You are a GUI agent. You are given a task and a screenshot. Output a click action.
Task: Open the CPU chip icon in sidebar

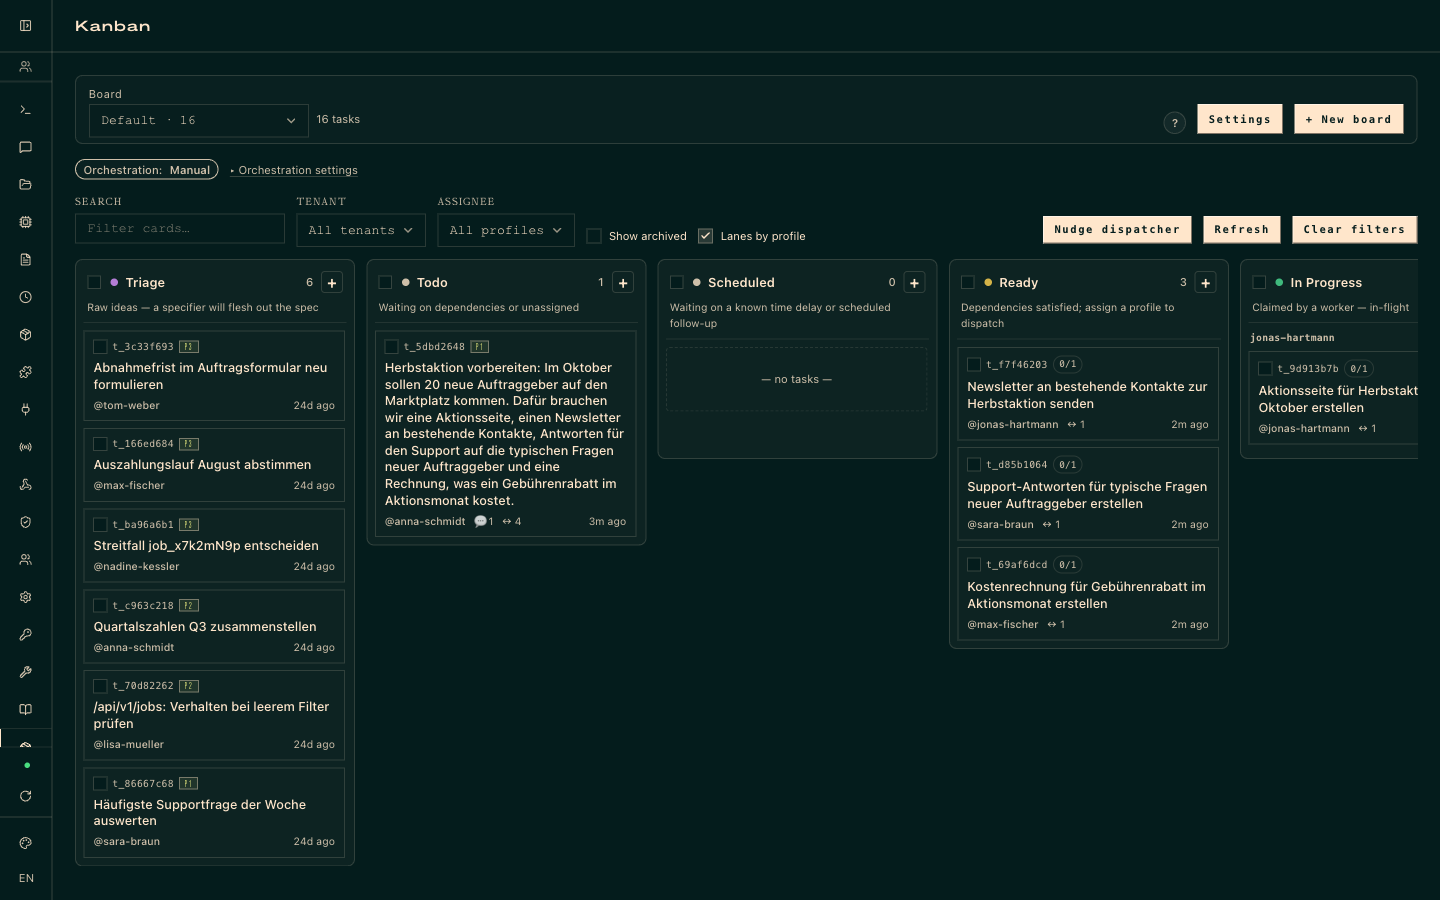(x=26, y=222)
